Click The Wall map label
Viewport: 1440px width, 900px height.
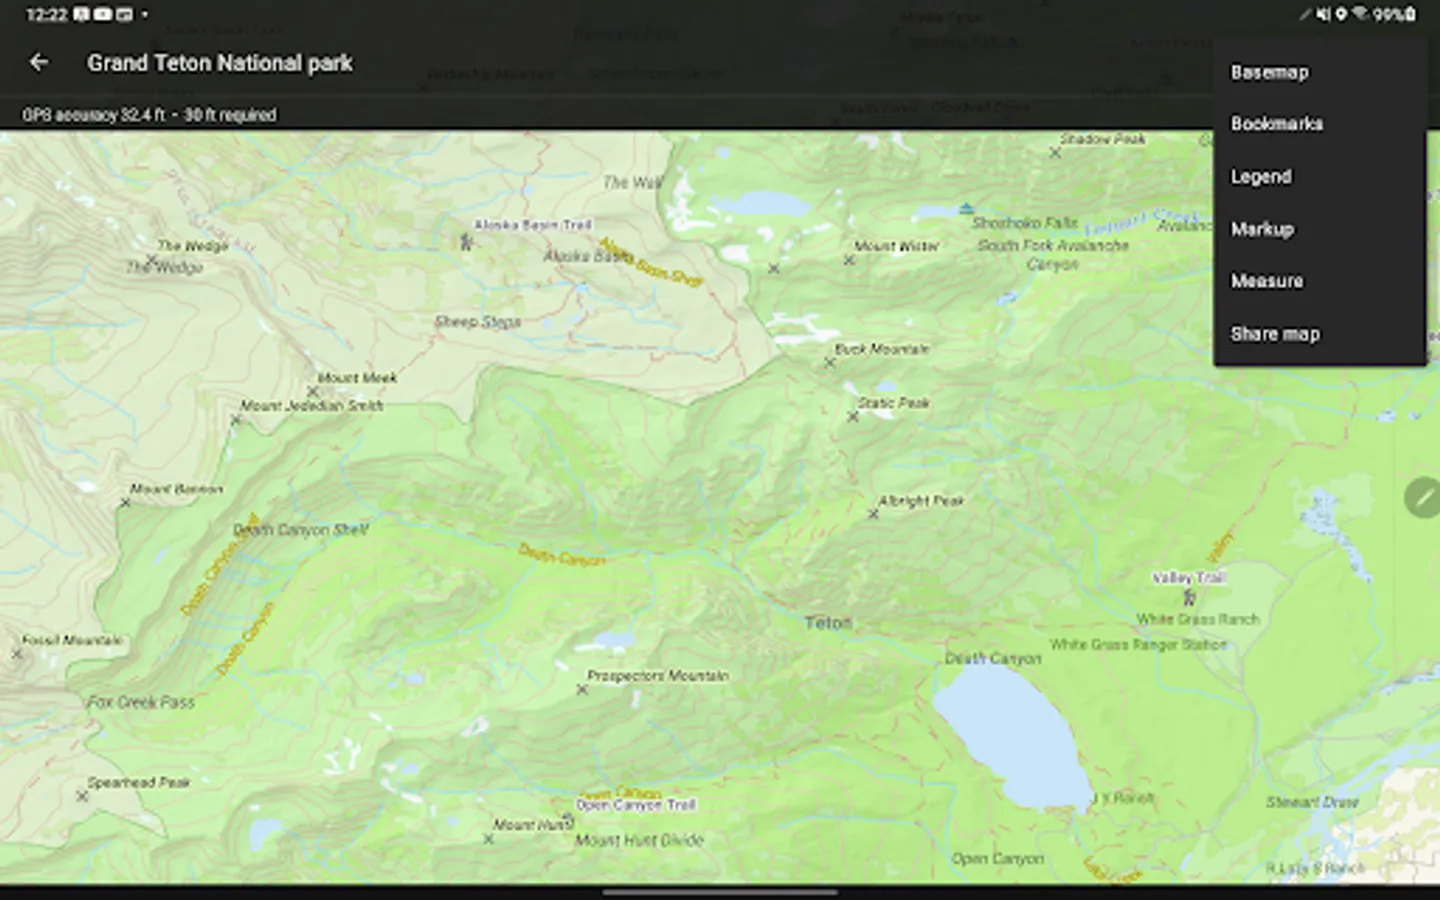(x=633, y=182)
